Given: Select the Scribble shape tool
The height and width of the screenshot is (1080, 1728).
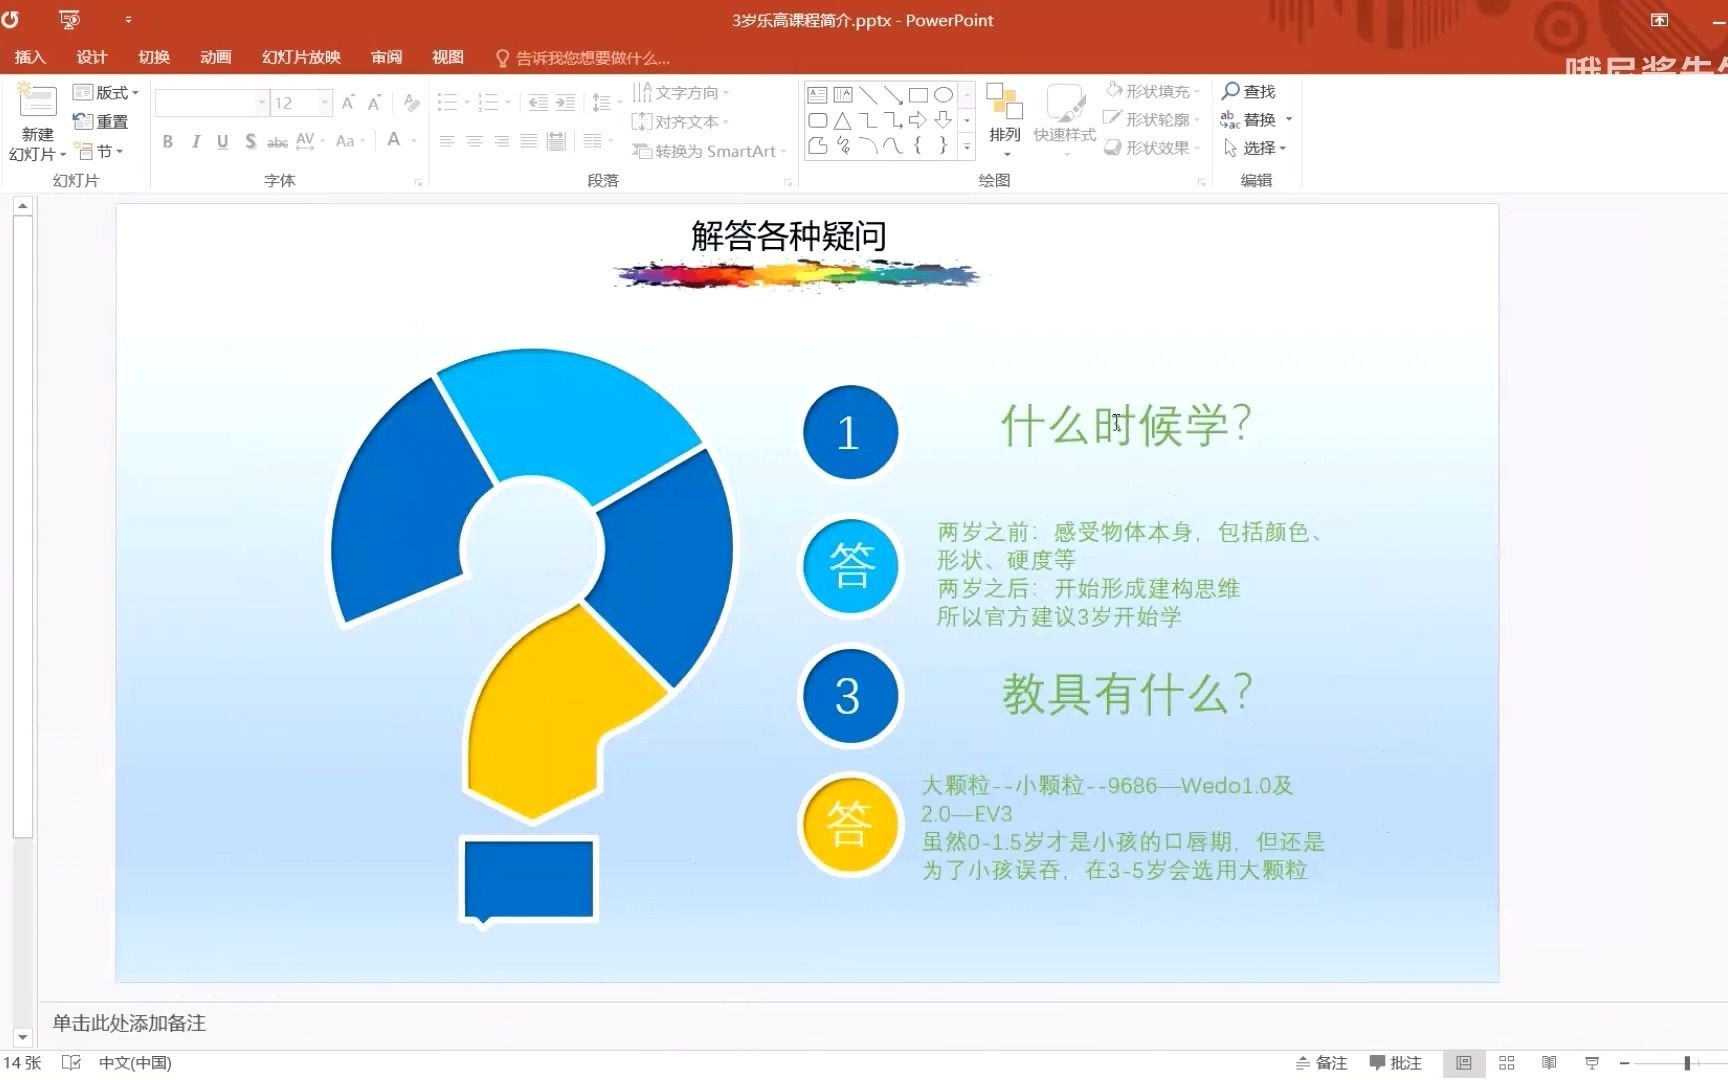Looking at the screenshot, I should click(x=843, y=145).
